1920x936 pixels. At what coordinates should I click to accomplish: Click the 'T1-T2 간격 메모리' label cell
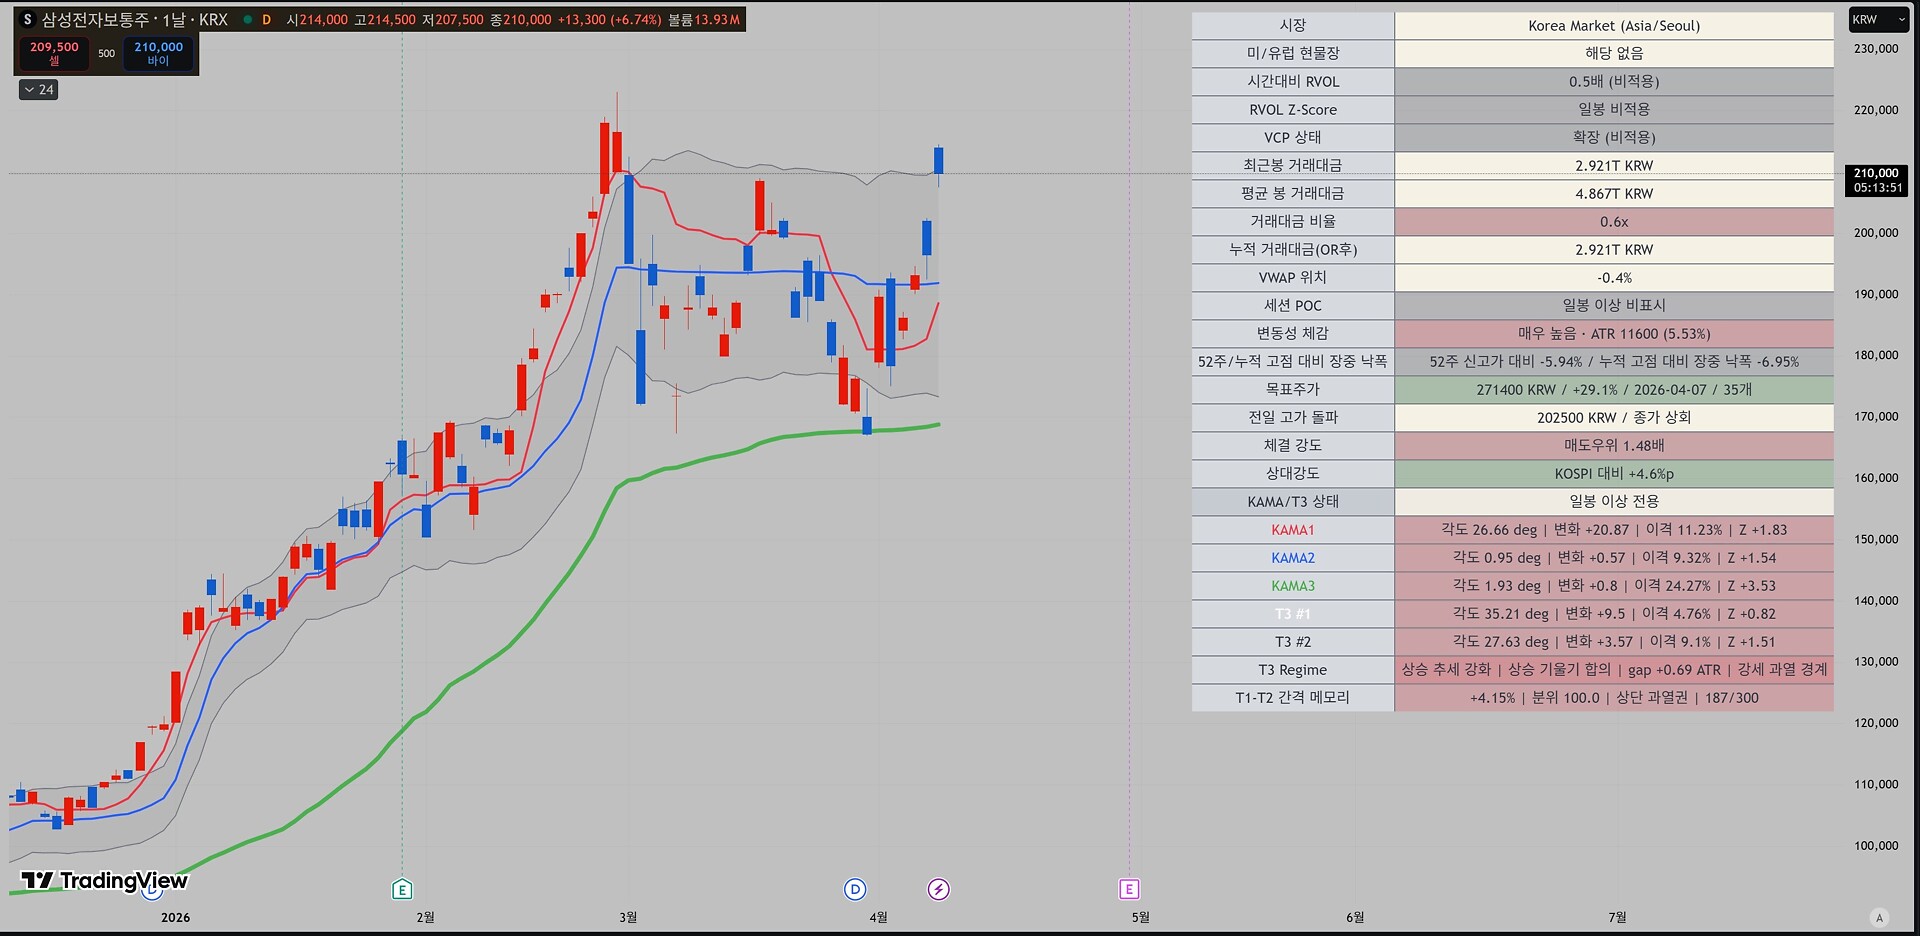click(1293, 698)
